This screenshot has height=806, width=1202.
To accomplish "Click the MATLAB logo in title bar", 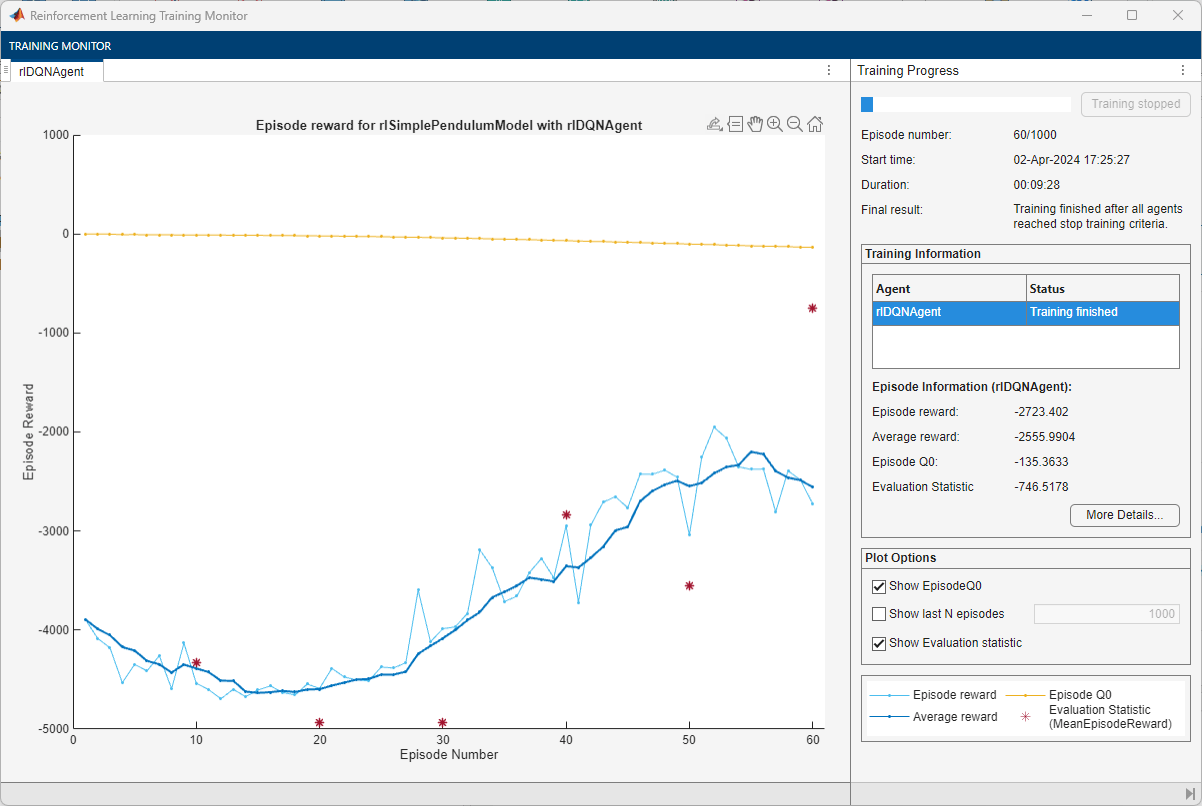I will pyautogui.click(x=17, y=16).
